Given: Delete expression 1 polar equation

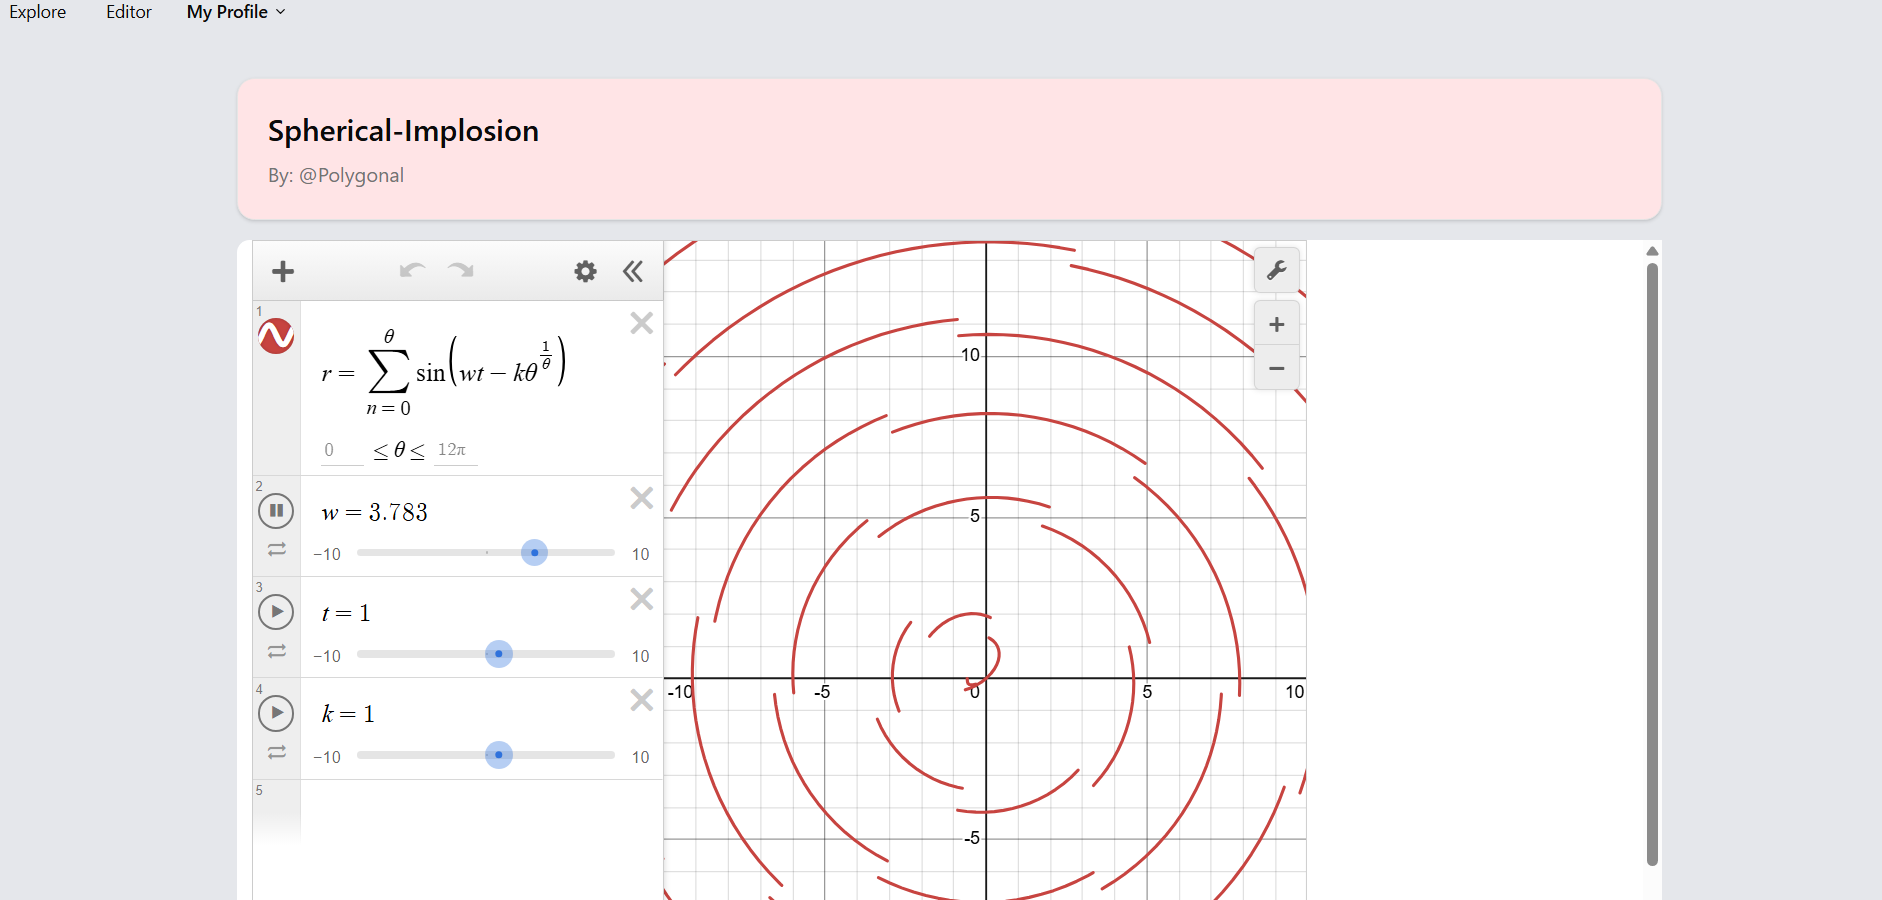Looking at the screenshot, I should click(x=642, y=323).
